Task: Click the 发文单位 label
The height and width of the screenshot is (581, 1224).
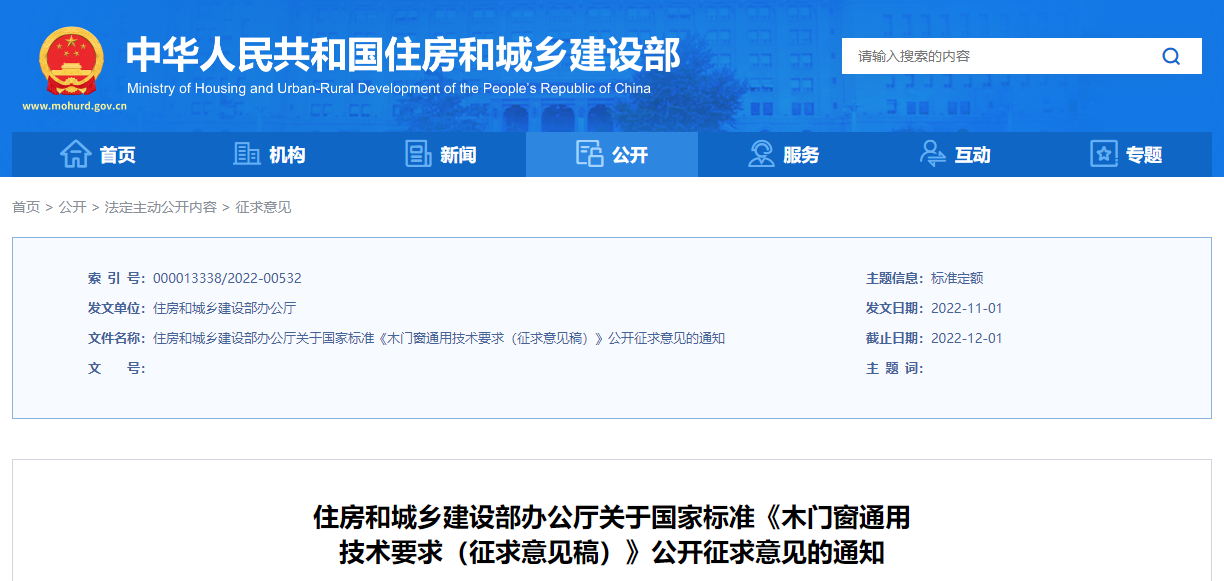Action: 116,308
